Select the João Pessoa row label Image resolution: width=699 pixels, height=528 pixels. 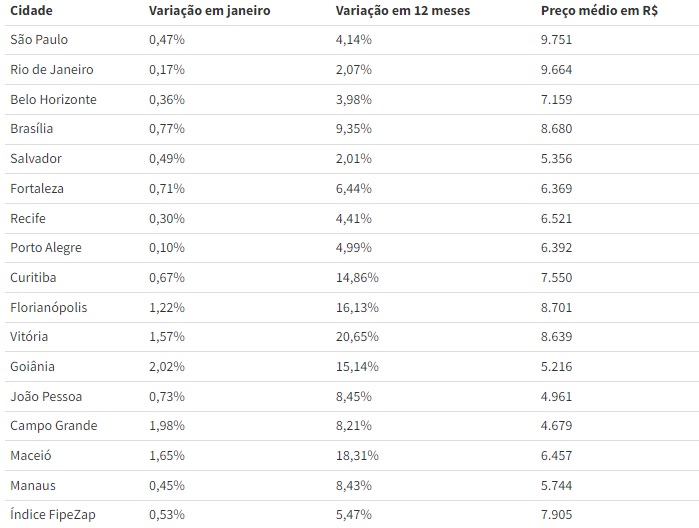(46, 396)
